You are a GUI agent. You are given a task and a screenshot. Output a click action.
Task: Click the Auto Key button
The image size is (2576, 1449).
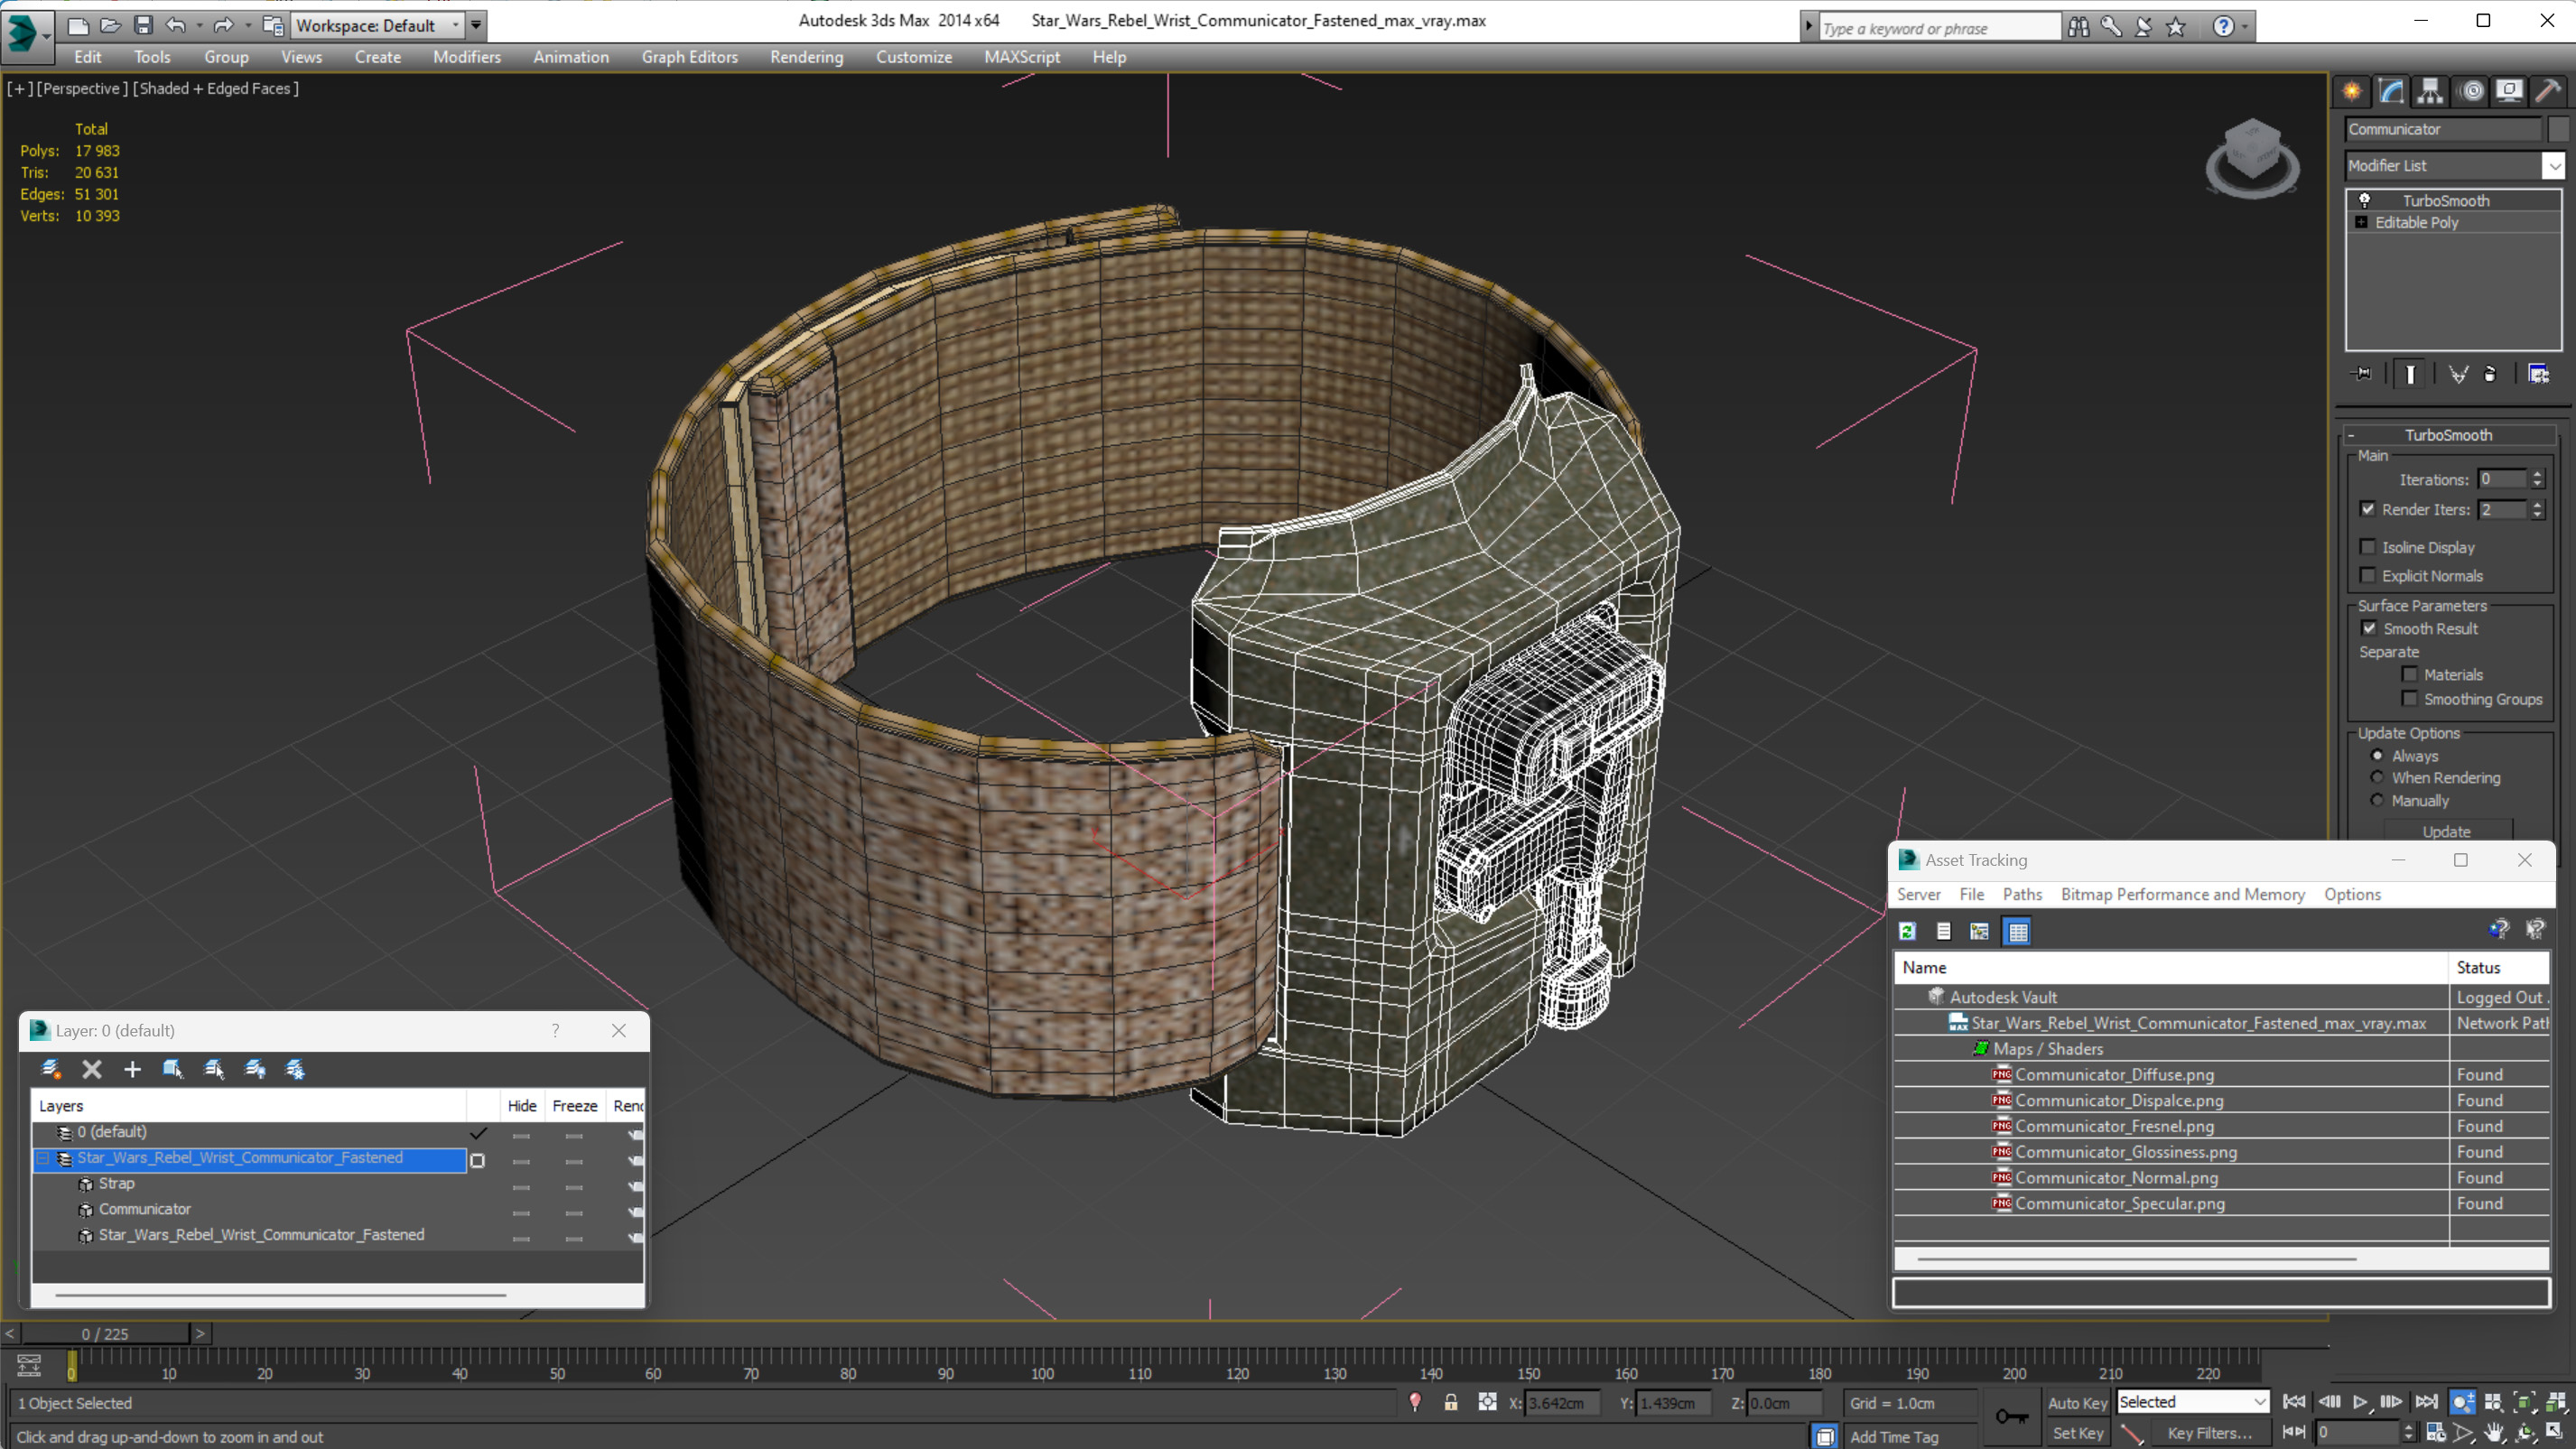point(2076,1402)
